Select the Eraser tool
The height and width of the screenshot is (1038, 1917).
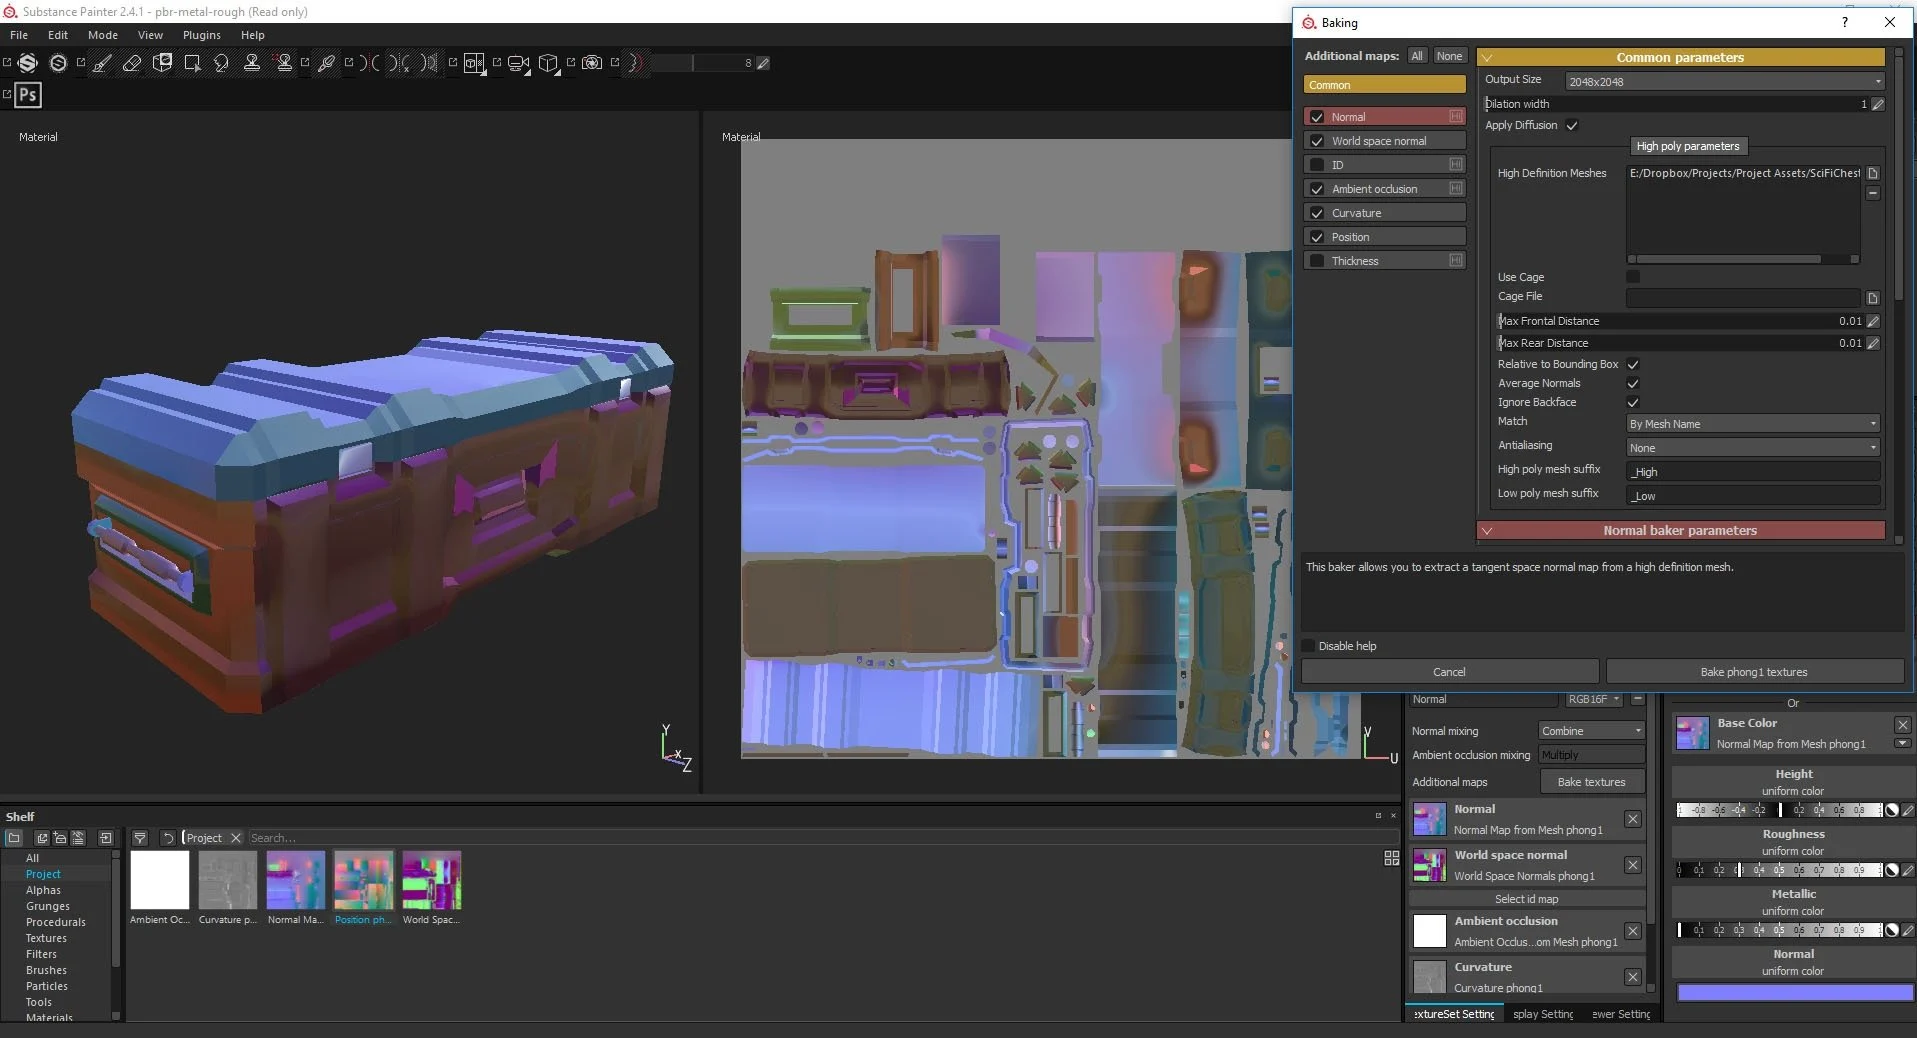tap(132, 63)
